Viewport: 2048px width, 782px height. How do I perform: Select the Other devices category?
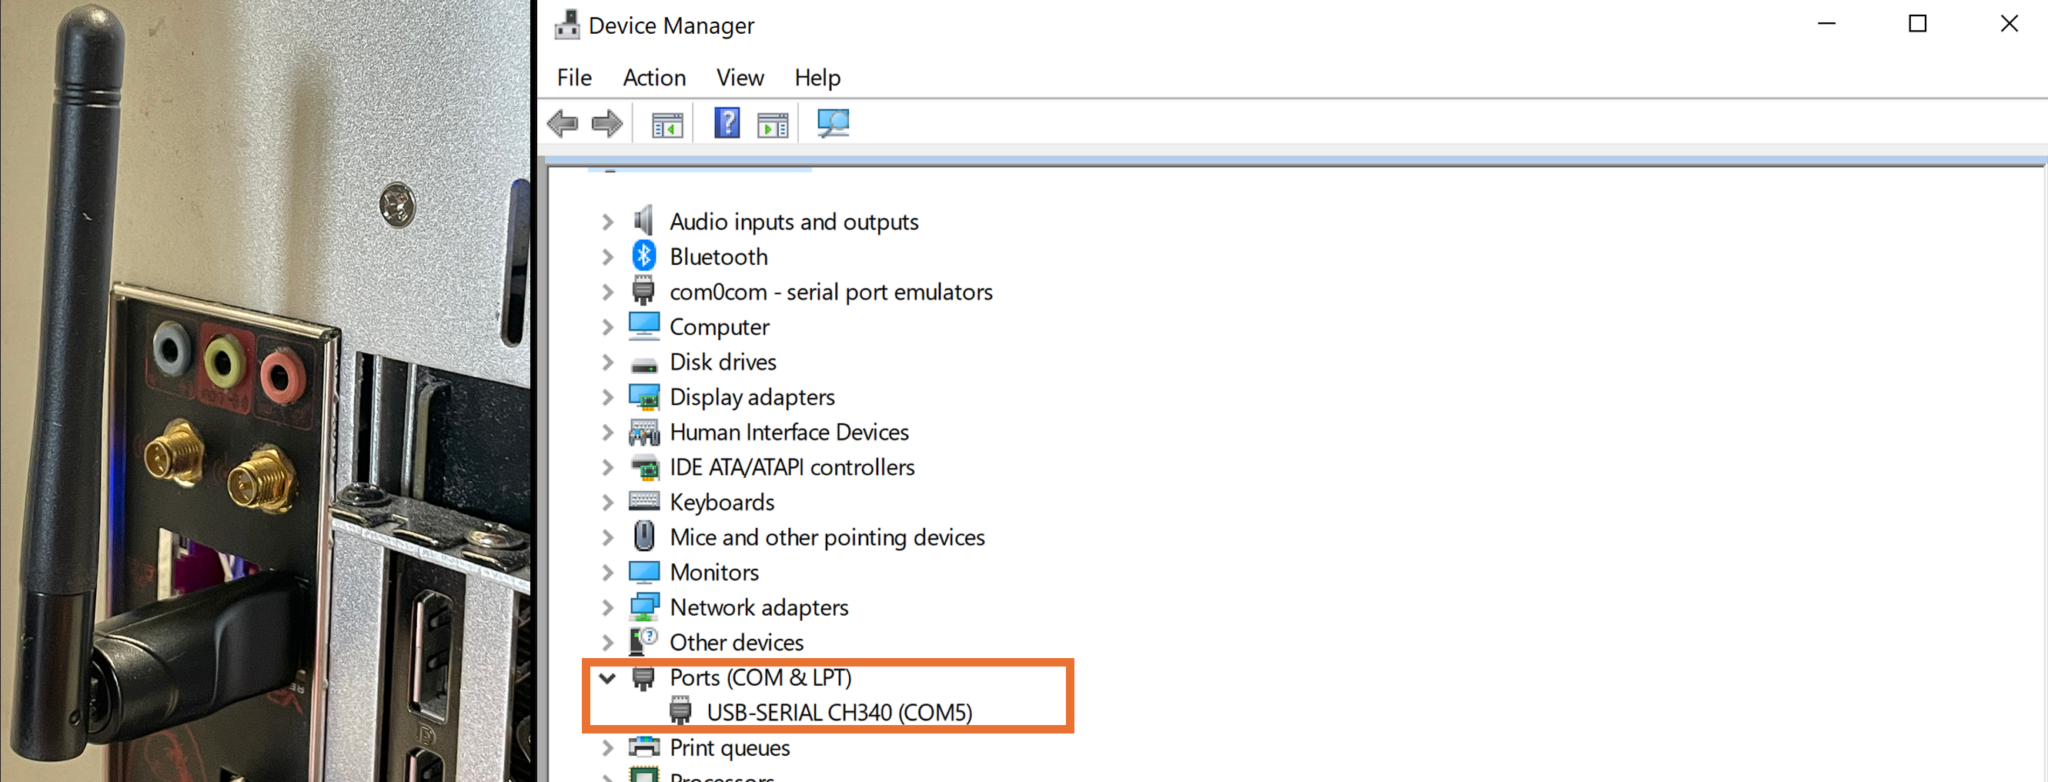pos(736,642)
